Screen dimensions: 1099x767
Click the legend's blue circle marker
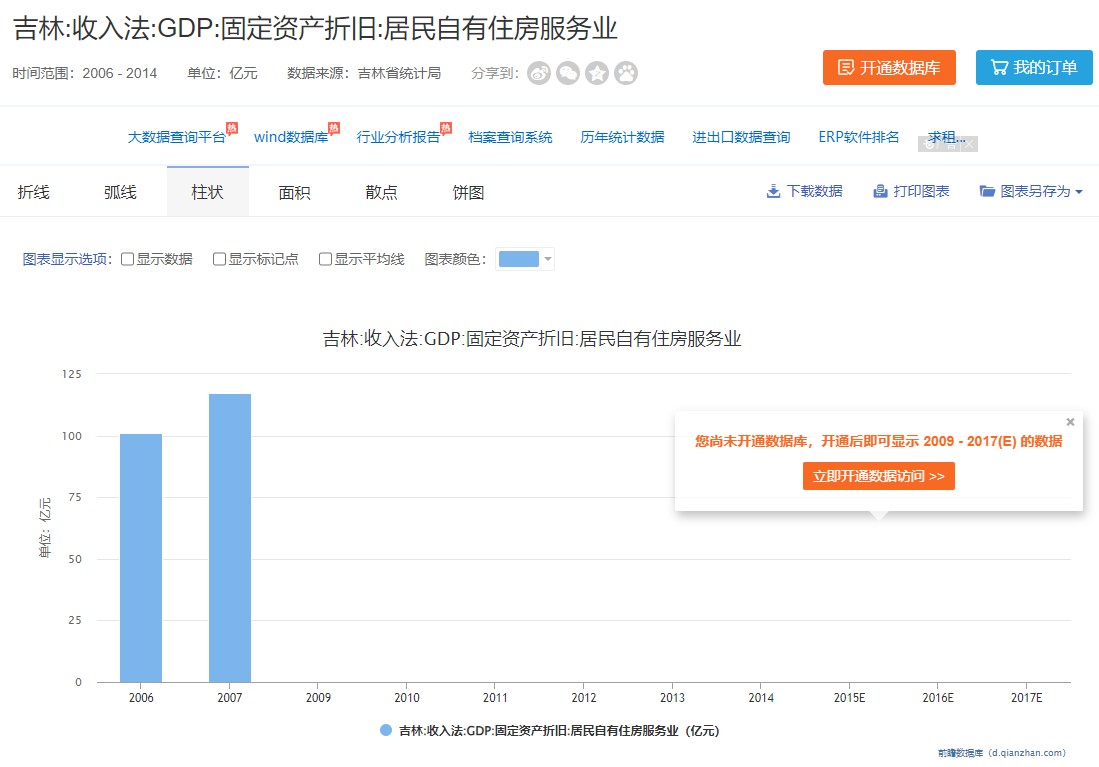tap(386, 731)
